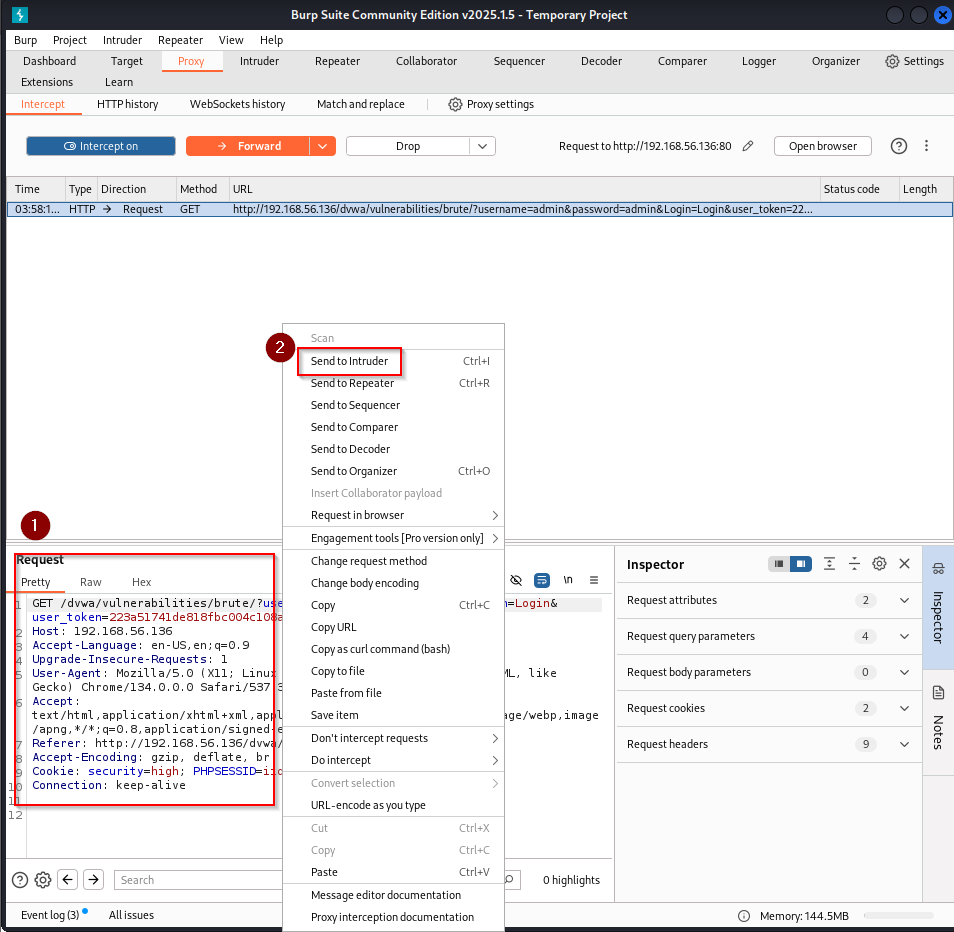Click the Open browser button

point(823,146)
